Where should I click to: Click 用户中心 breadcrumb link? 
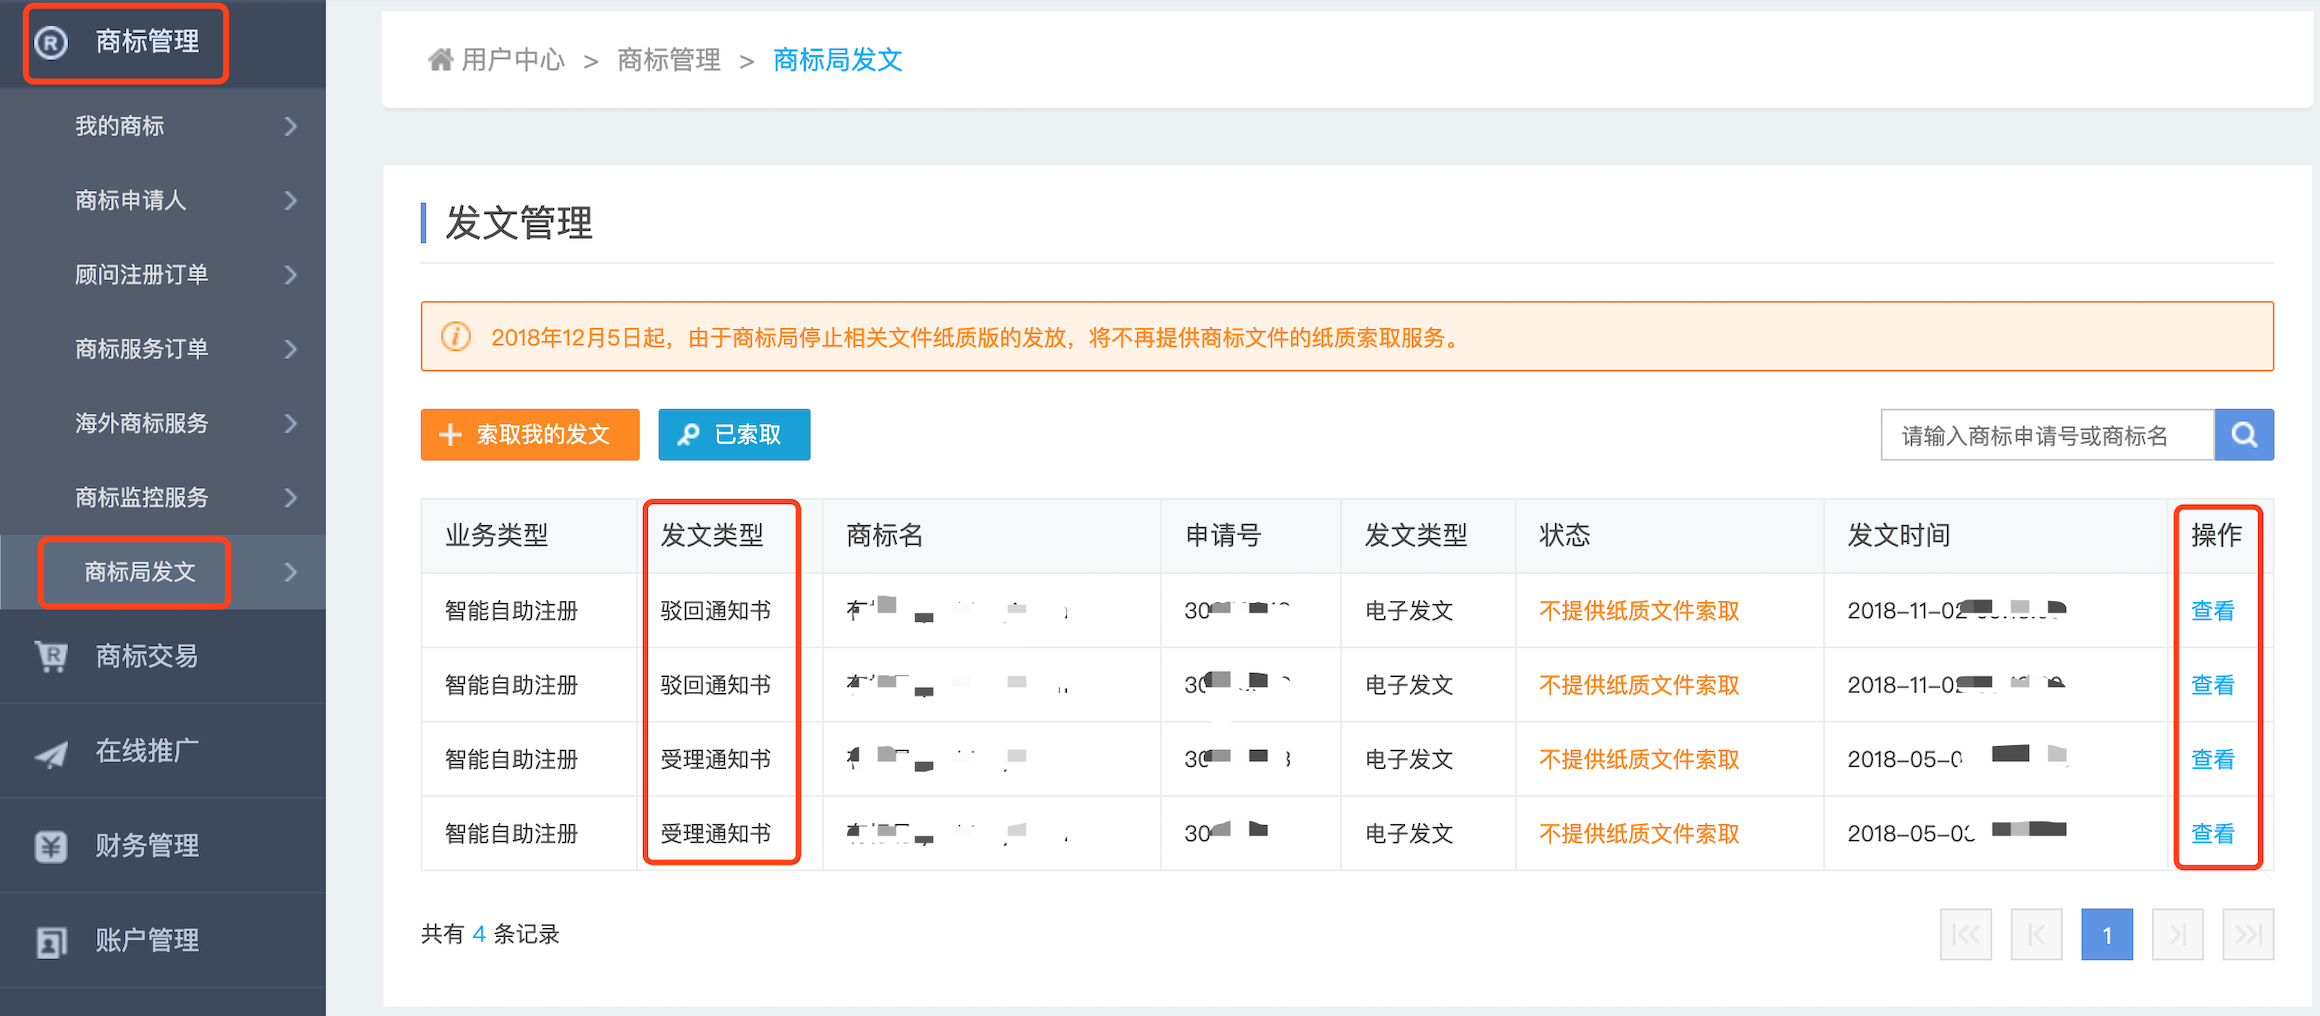click(513, 60)
